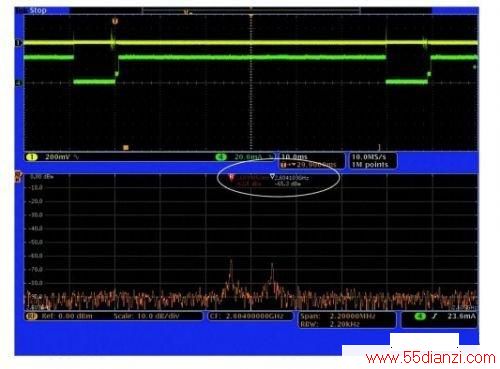Click the green channel 4 badge

pyautogui.click(x=221, y=157)
